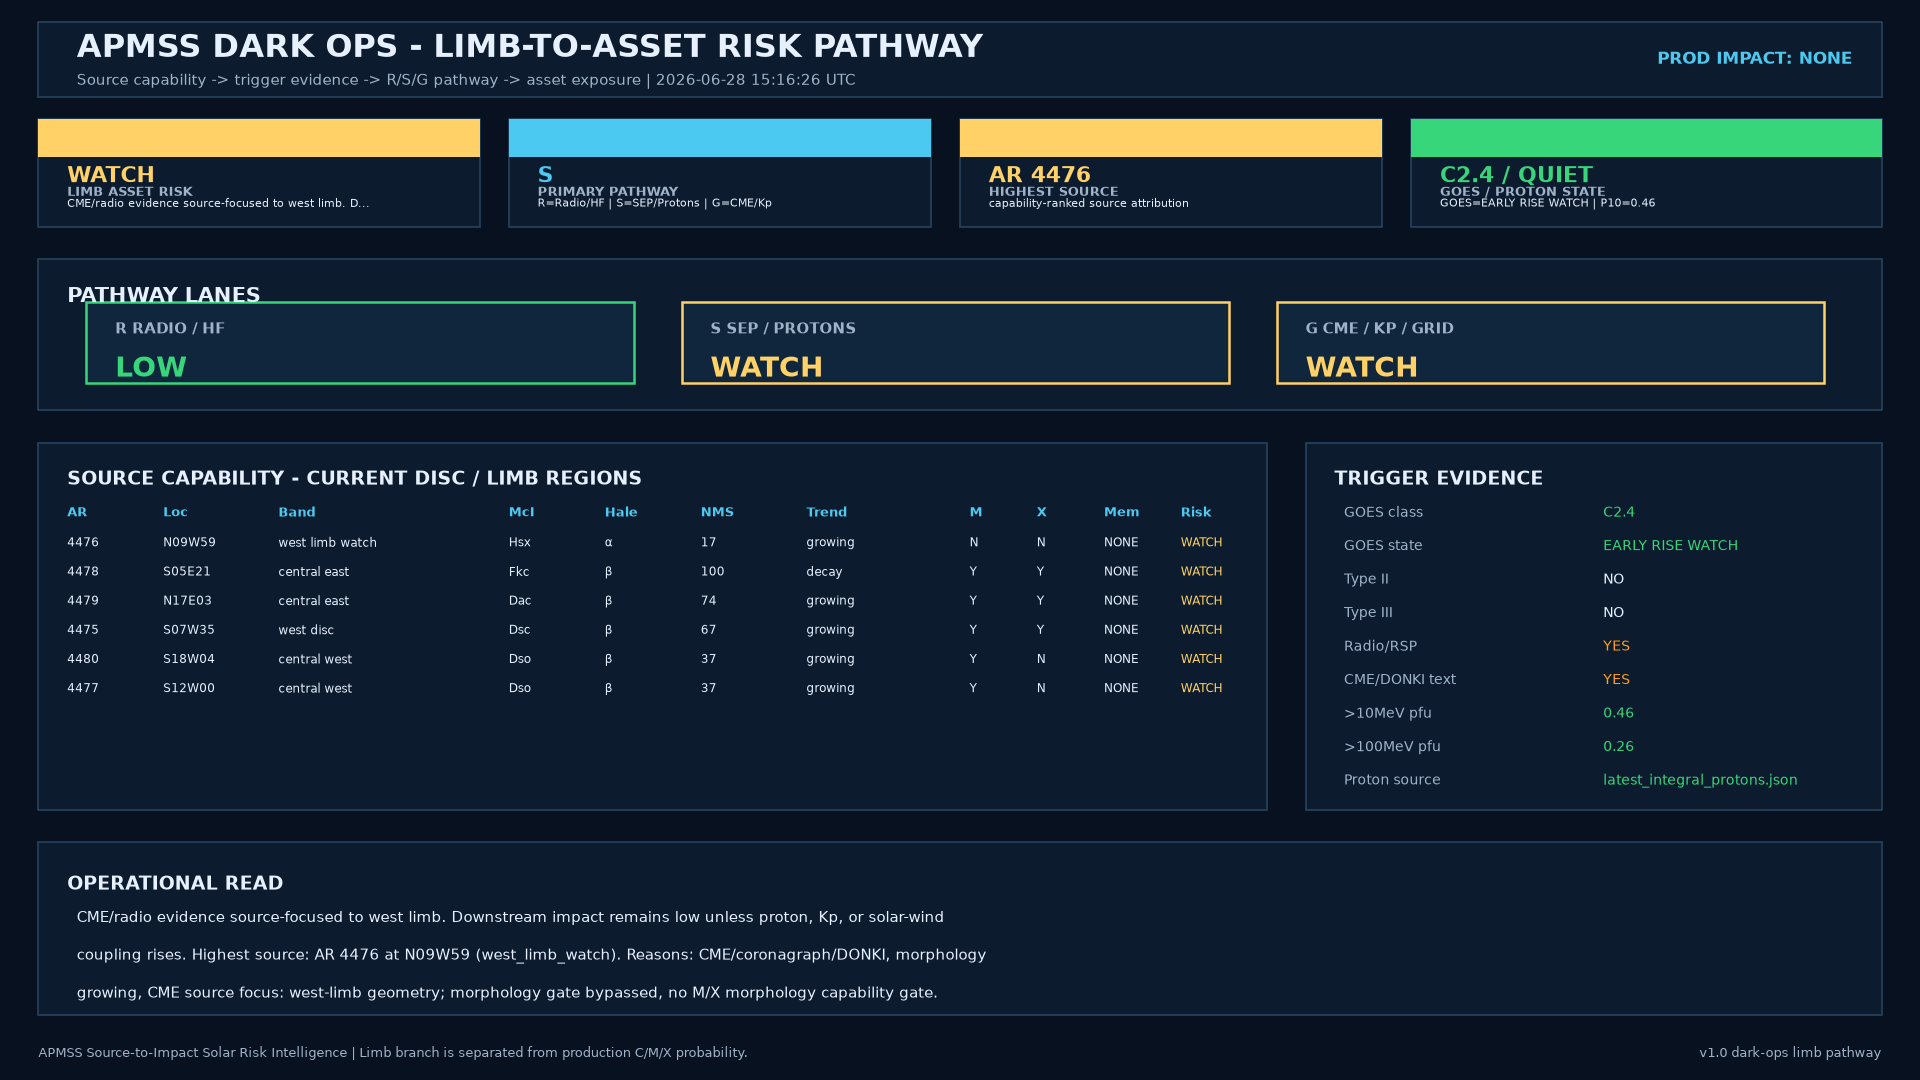This screenshot has width=1920, height=1080.
Task: Click NMS value 74
Action: coord(709,600)
